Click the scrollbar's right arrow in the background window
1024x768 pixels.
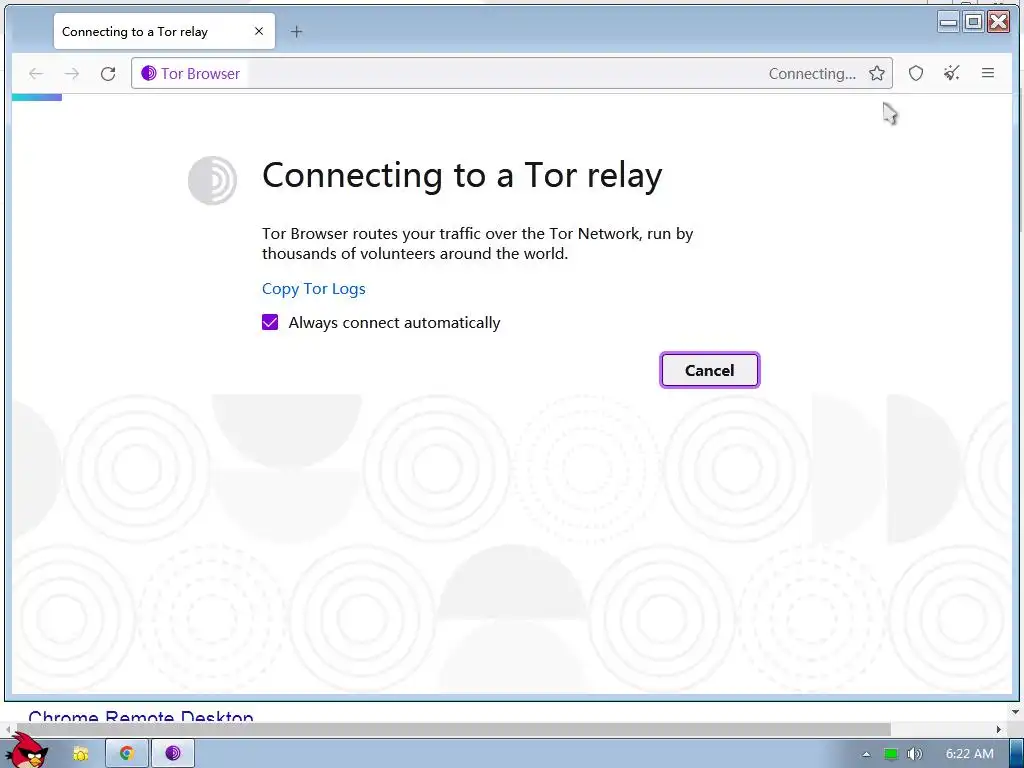tap(999, 729)
